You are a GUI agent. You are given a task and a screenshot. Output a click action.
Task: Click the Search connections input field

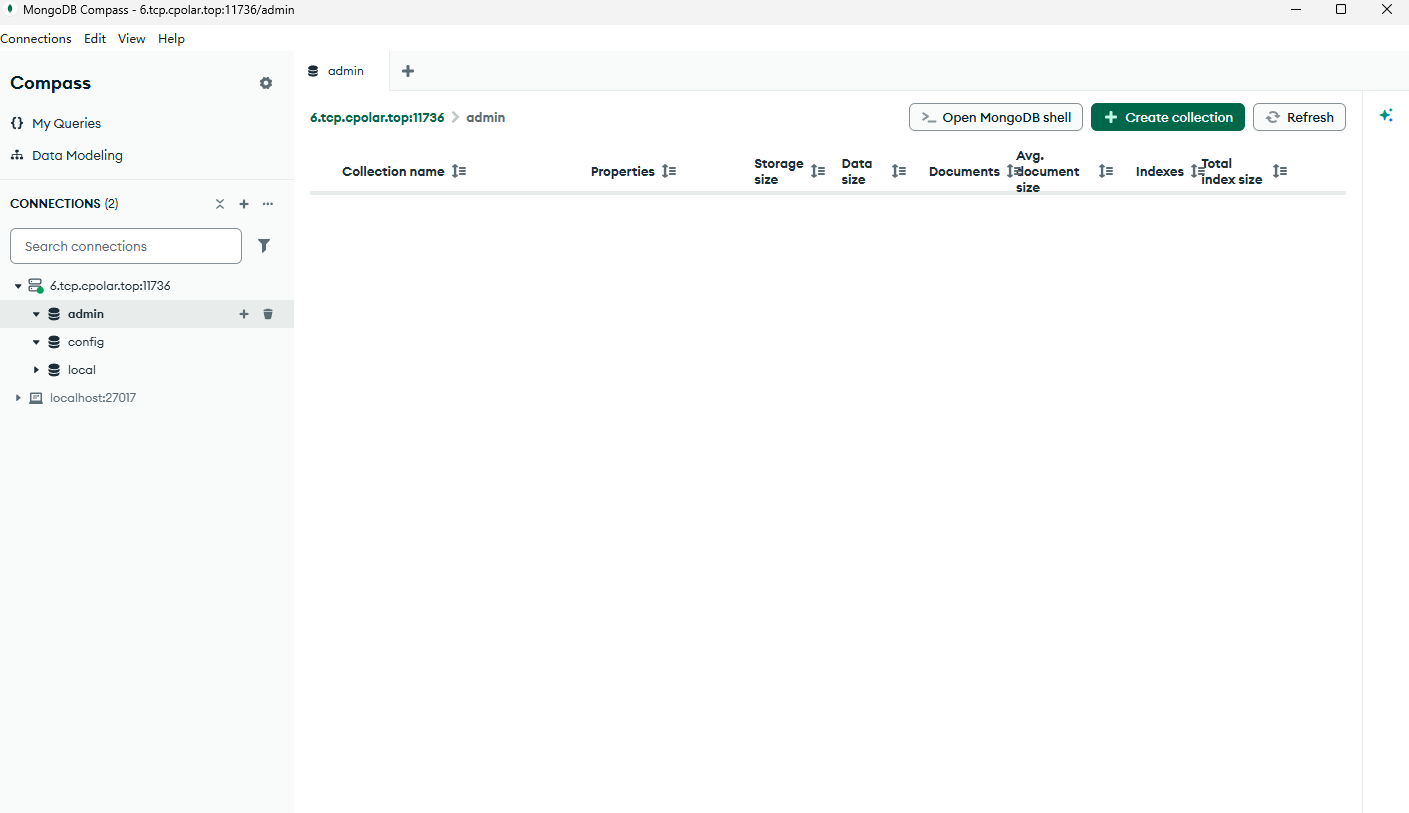click(126, 246)
